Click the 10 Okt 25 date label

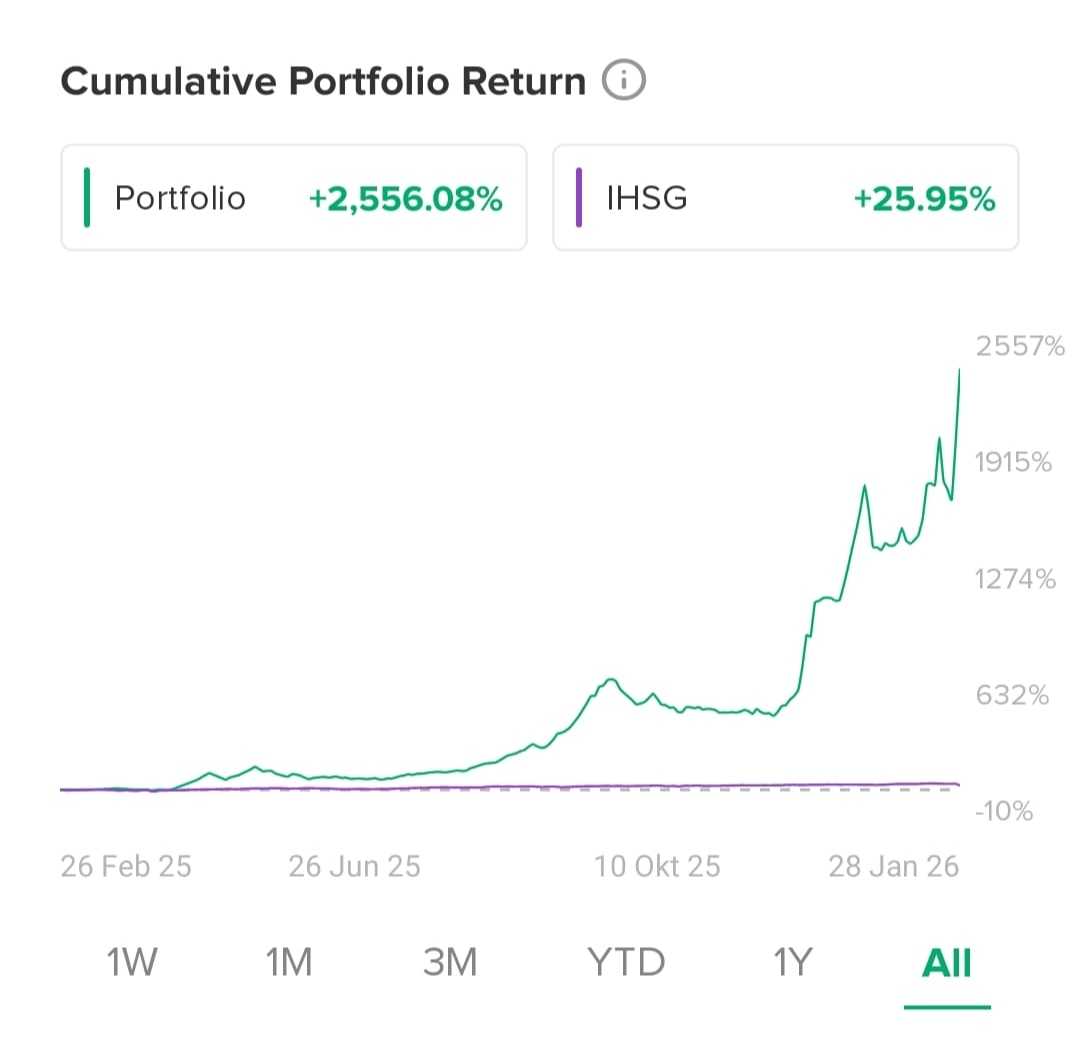pyautogui.click(x=657, y=865)
